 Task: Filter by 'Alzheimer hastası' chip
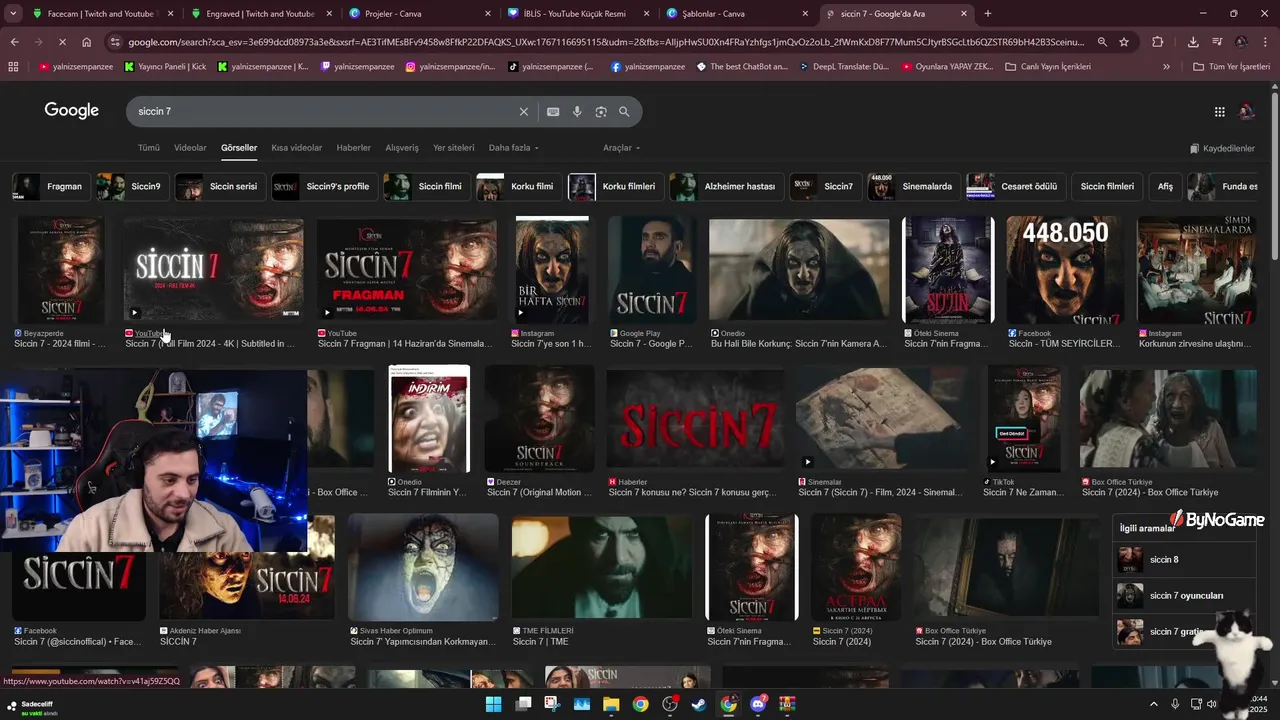tap(726, 186)
